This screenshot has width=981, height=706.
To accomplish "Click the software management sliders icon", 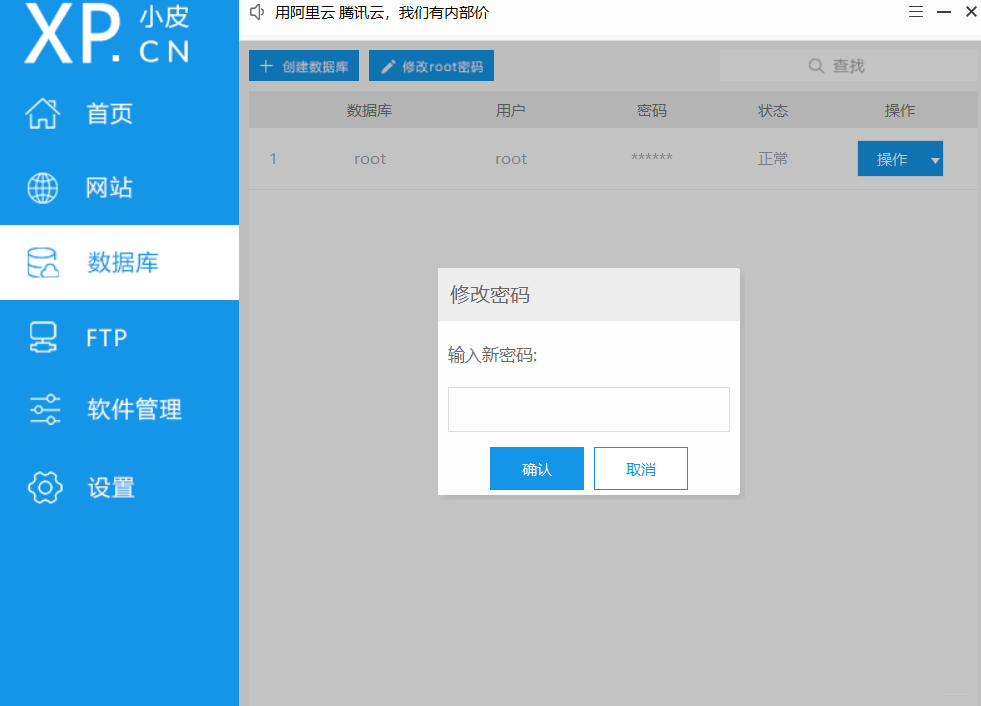I will [45, 409].
